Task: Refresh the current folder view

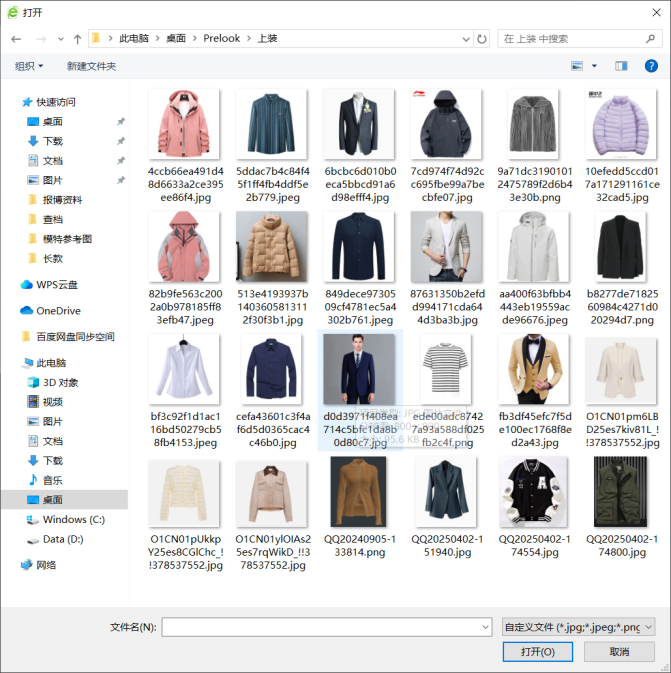Action: point(482,39)
